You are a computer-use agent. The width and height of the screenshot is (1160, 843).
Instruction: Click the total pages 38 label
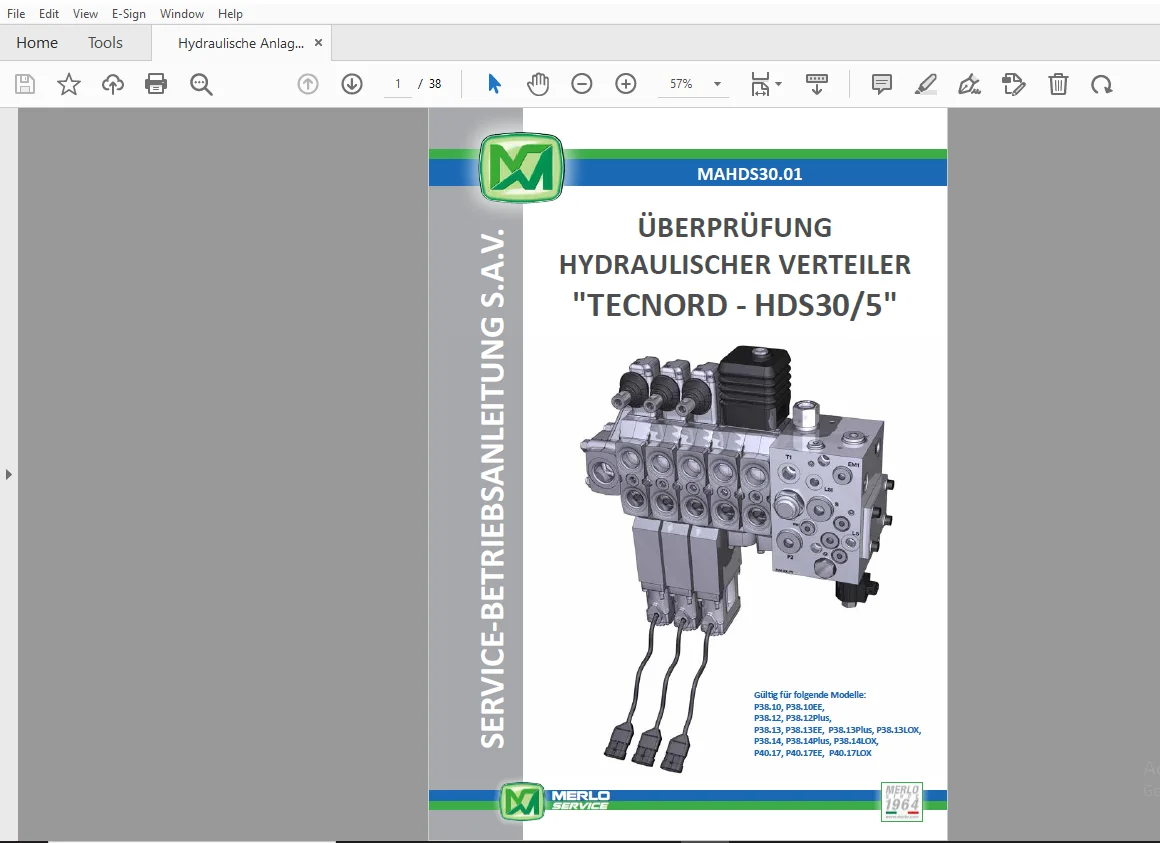coord(435,84)
